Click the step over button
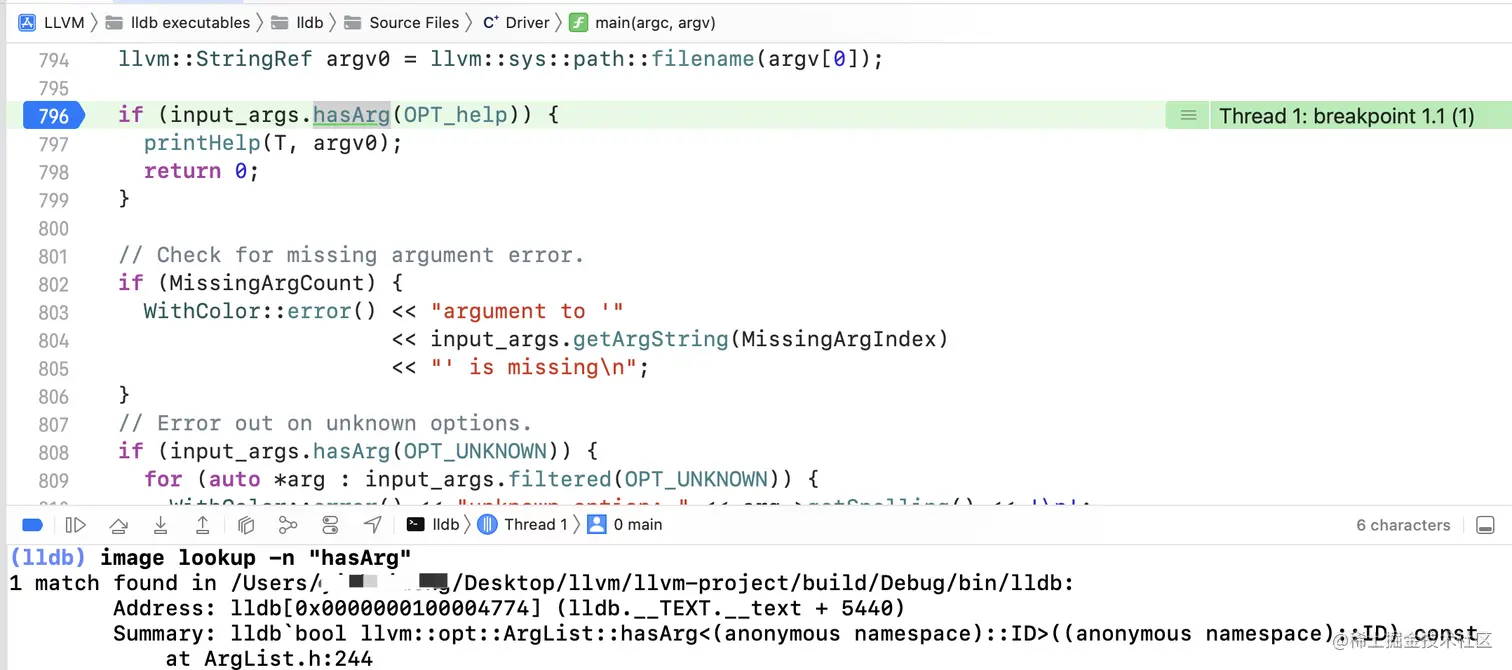Image resolution: width=1512 pixels, height=670 pixels. point(118,525)
